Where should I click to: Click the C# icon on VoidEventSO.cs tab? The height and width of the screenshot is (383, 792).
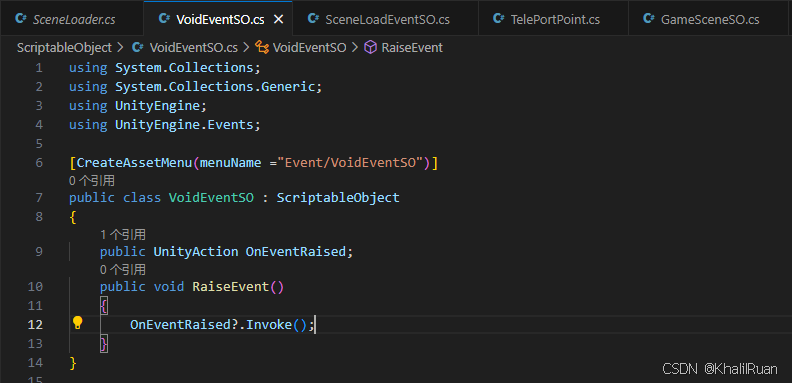164,19
